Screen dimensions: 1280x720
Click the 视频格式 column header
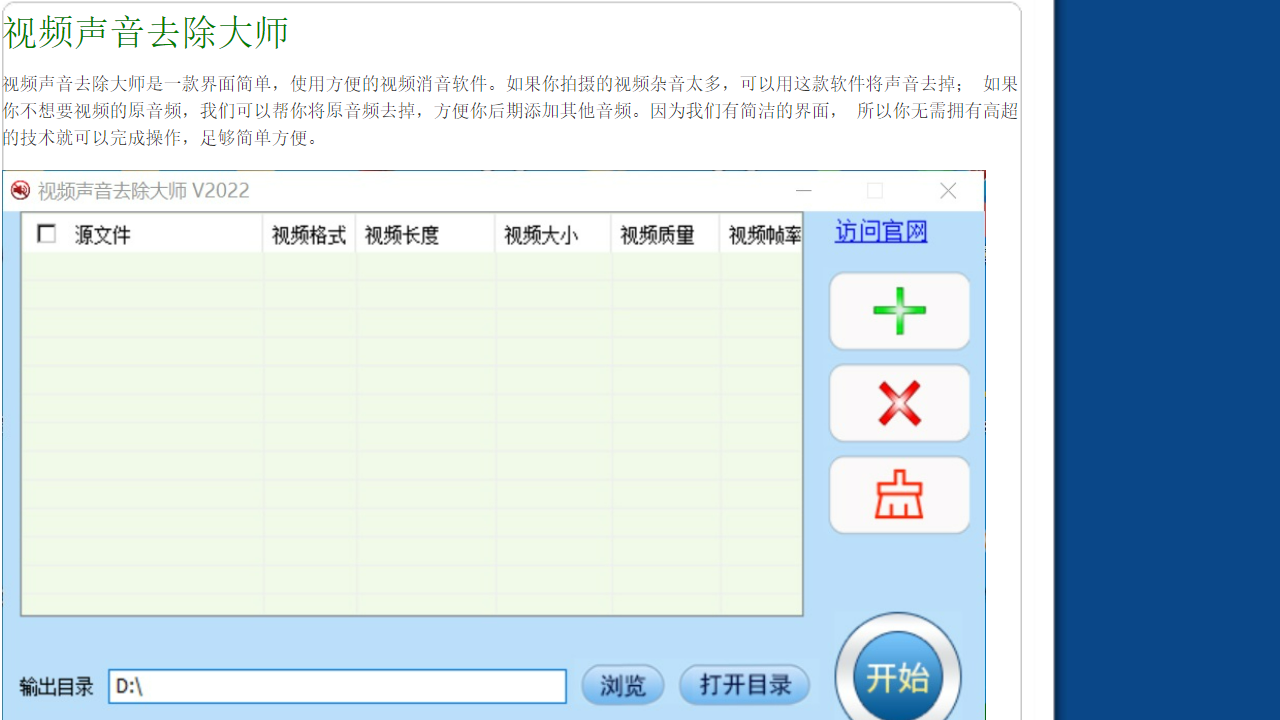(x=307, y=234)
